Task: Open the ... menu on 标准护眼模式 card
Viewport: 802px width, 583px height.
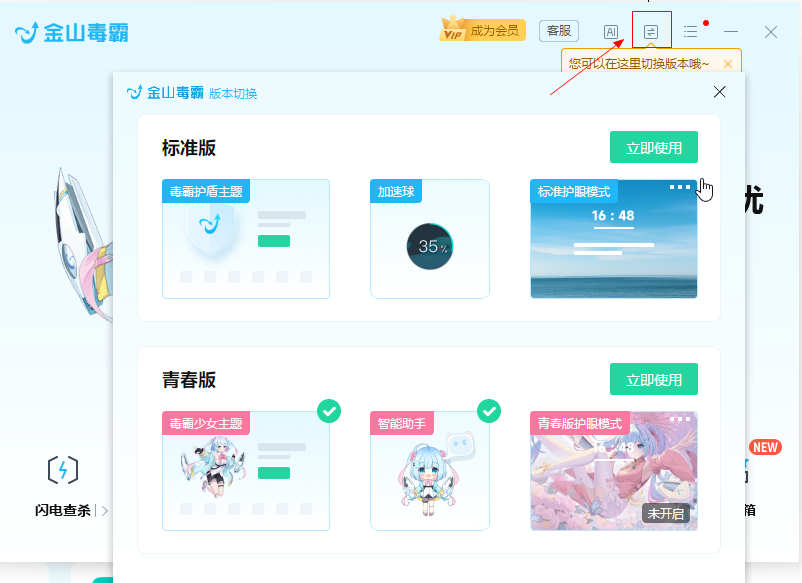Action: coord(681,186)
